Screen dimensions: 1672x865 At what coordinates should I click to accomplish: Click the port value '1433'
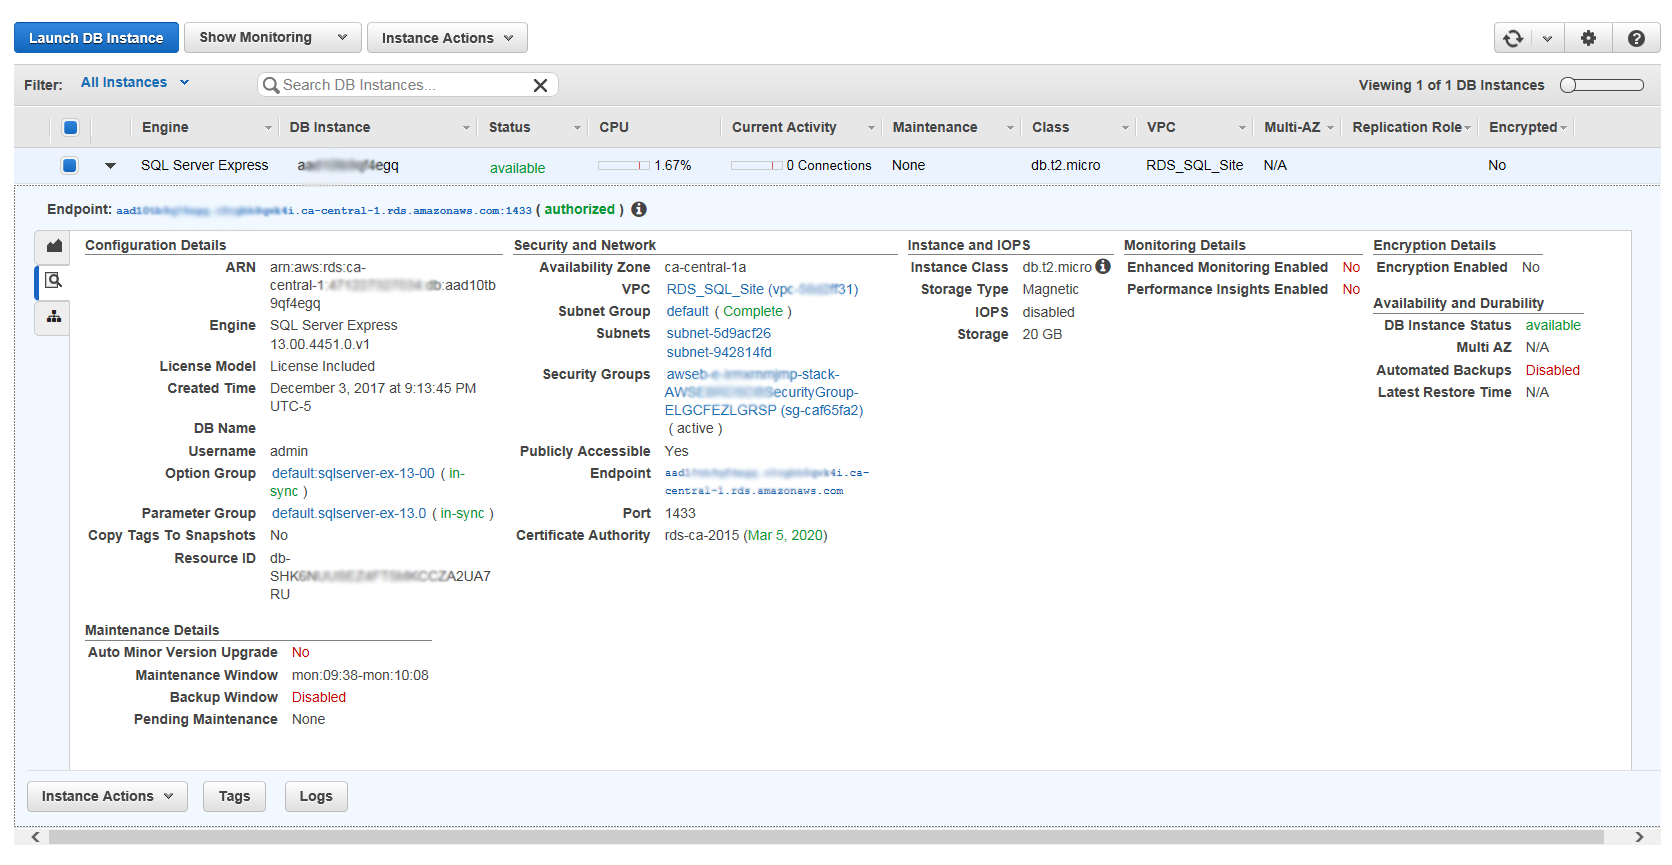point(680,513)
